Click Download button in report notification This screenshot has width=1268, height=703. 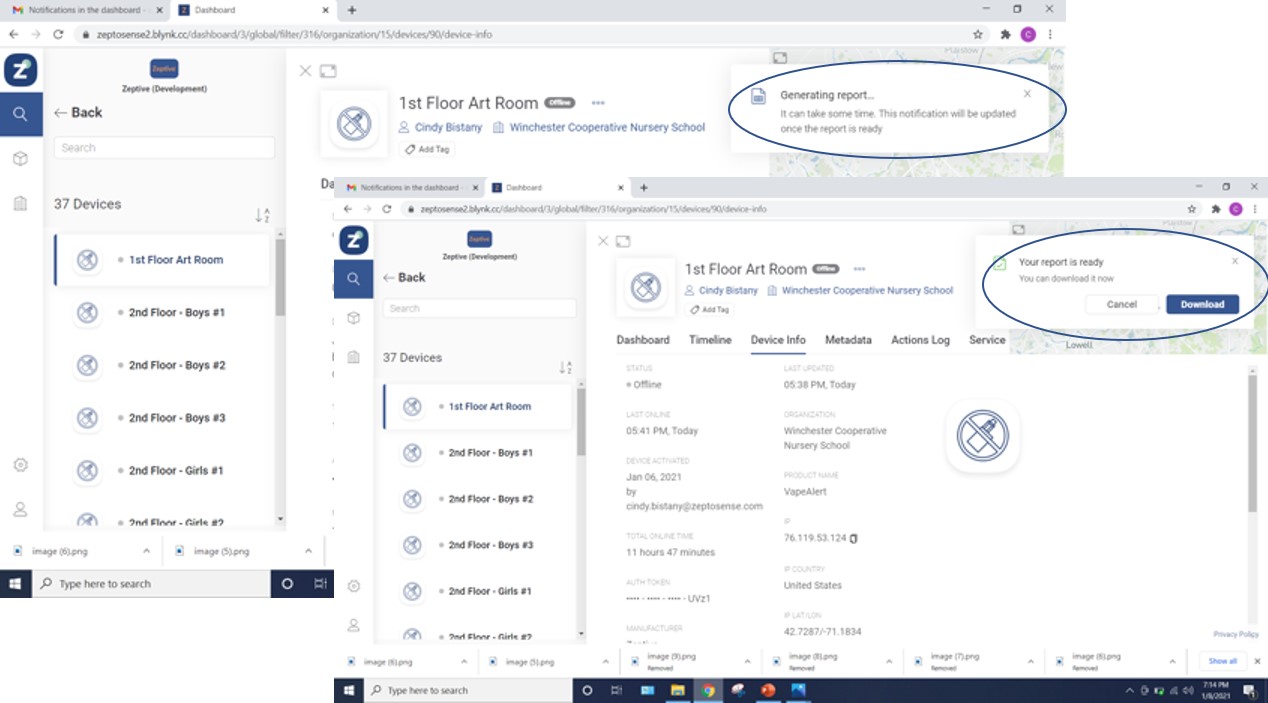[1202, 304]
